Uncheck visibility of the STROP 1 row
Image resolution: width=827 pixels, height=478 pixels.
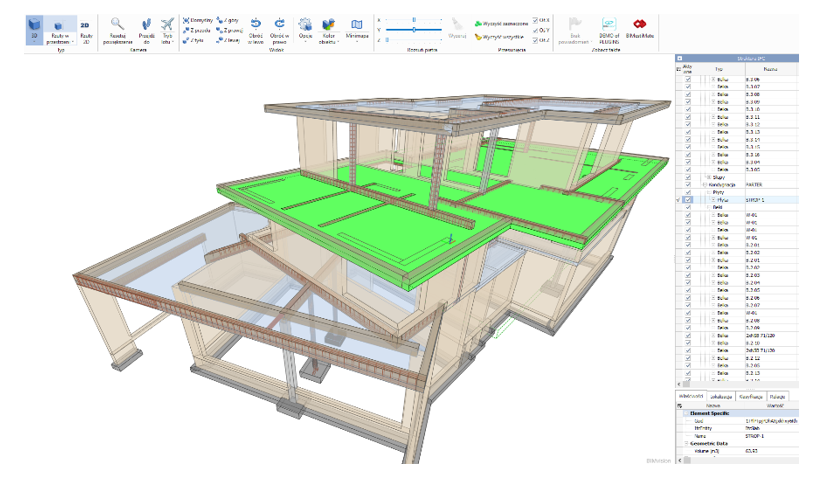688,200
